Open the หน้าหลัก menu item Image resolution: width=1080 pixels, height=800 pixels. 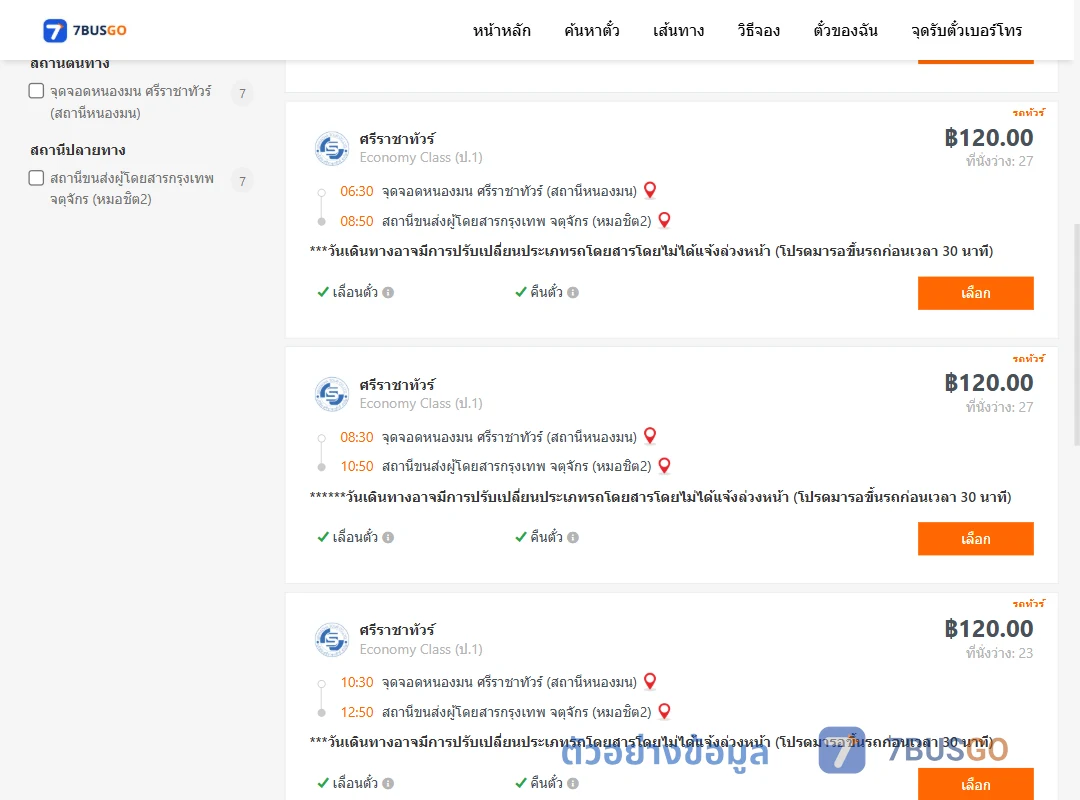point(501,30)
